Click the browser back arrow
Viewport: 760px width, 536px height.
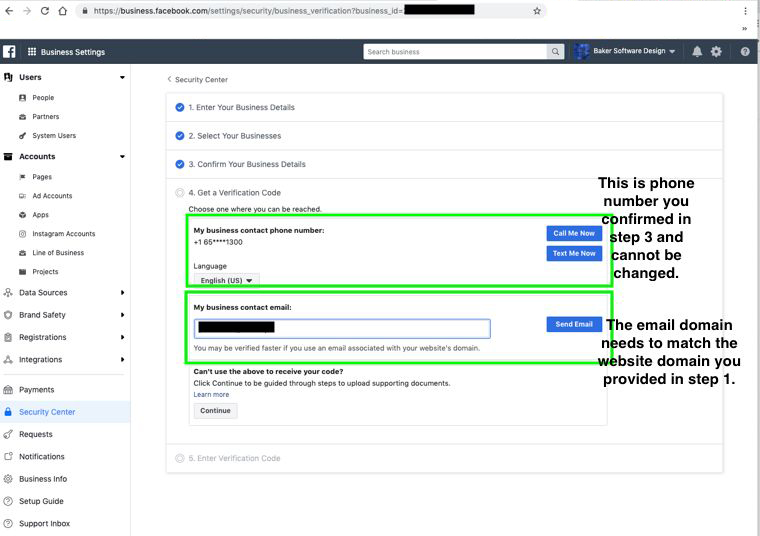pos(9,11)
